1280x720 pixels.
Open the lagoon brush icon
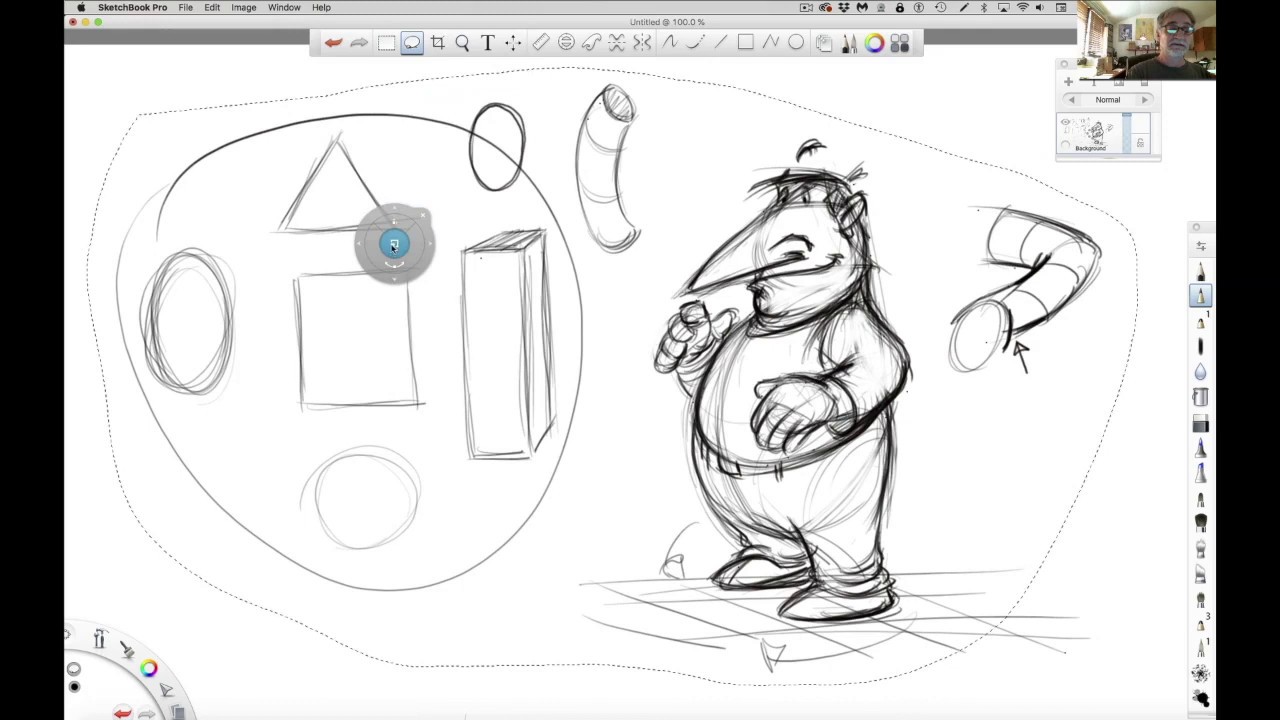click(127, 650)
